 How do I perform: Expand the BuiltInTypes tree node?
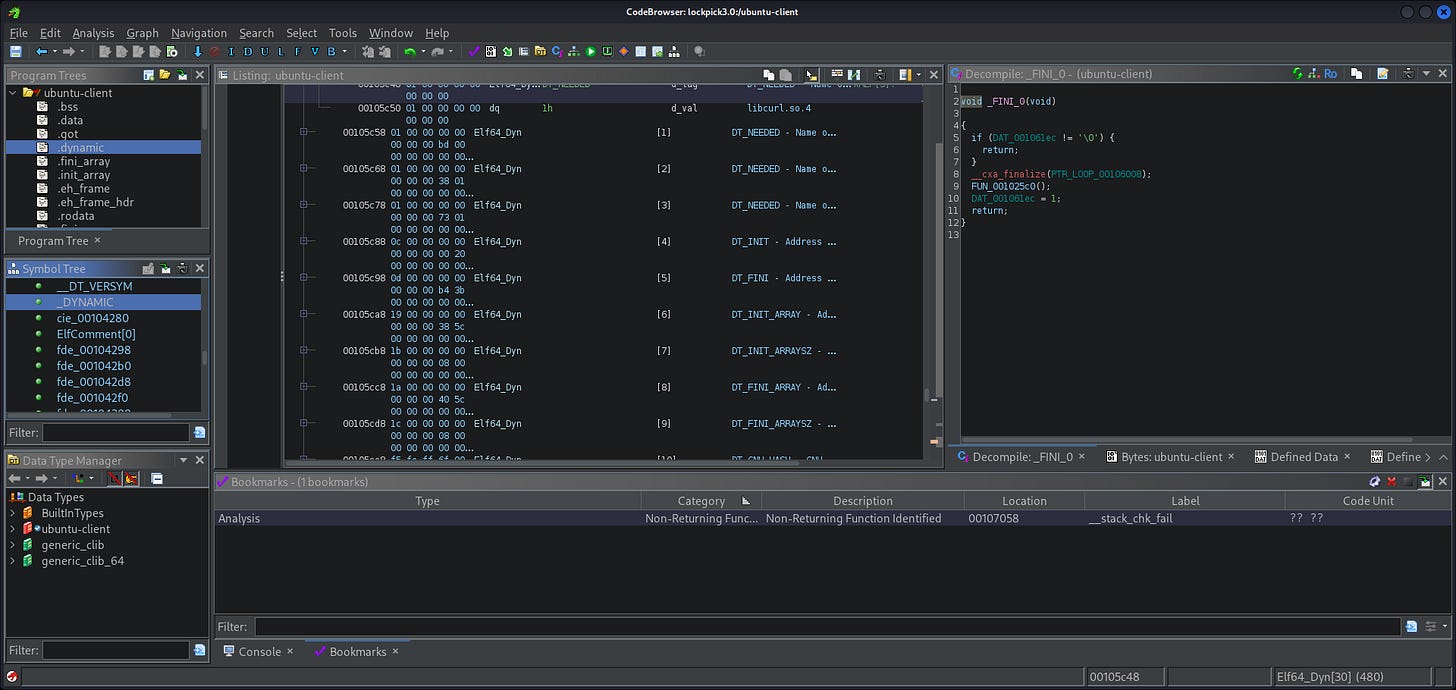pyautogui.click(x=13, y=513)
